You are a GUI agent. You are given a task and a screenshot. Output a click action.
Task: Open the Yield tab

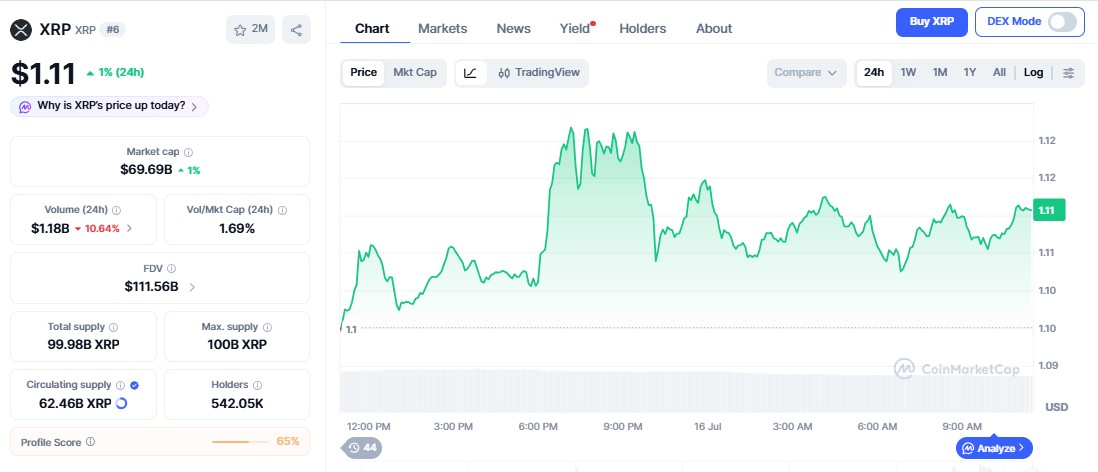tap(575, 29)
